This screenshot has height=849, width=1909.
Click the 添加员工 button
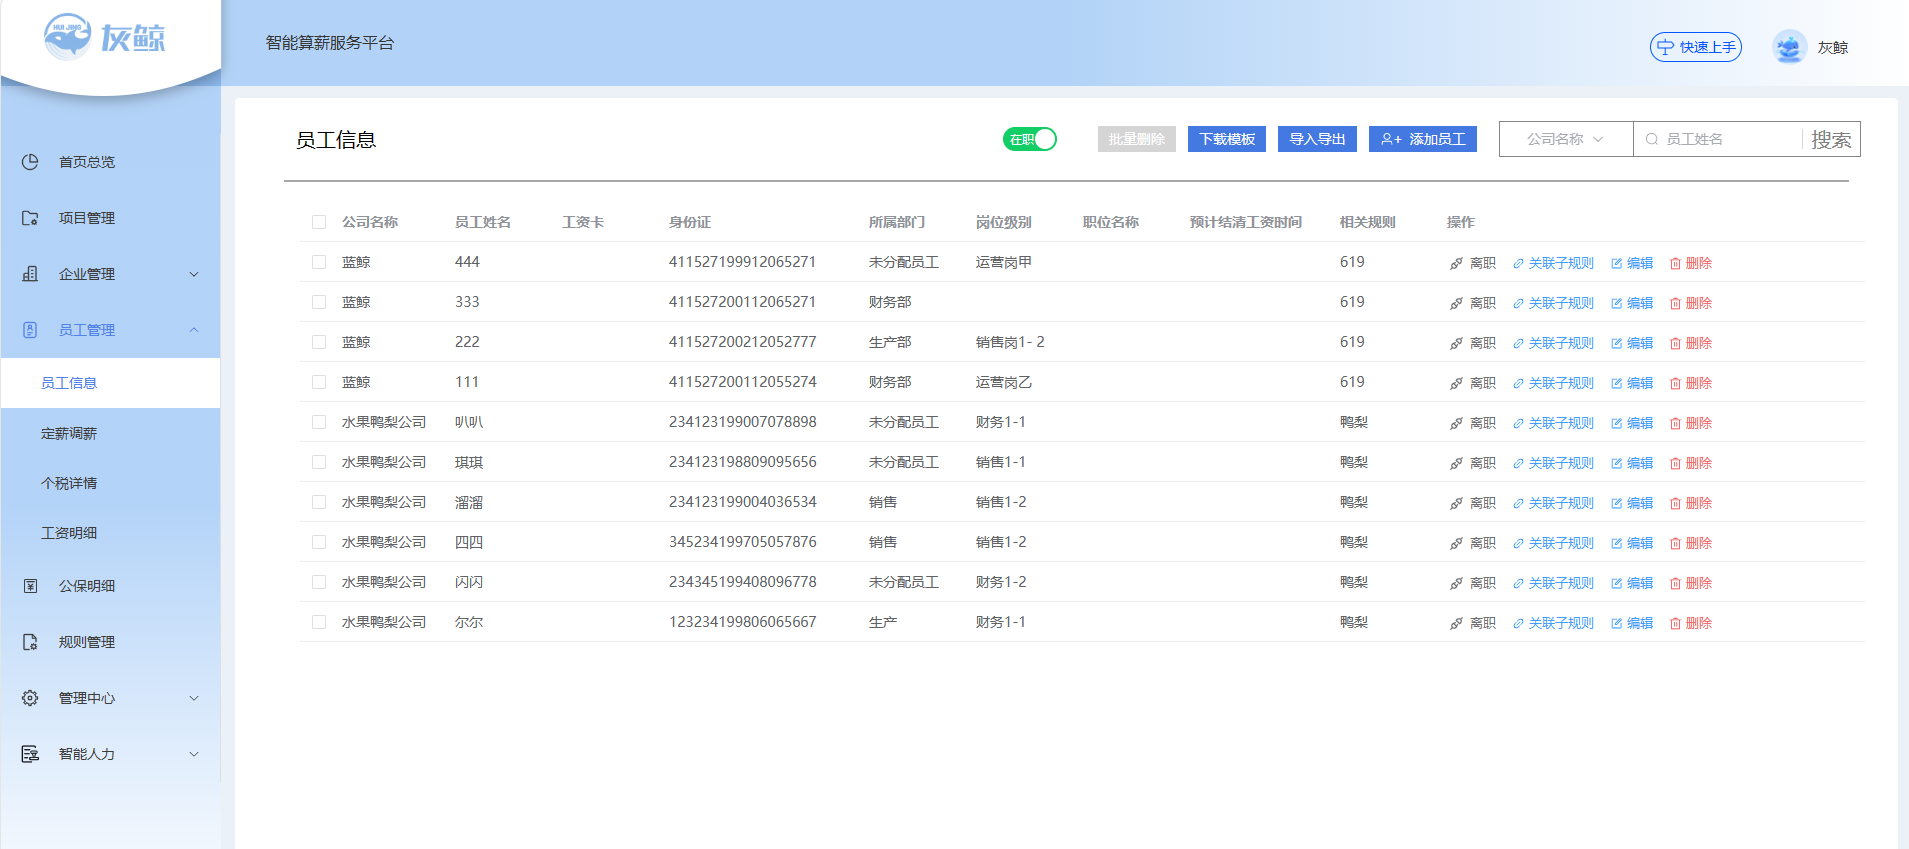tap(1423, 139)
